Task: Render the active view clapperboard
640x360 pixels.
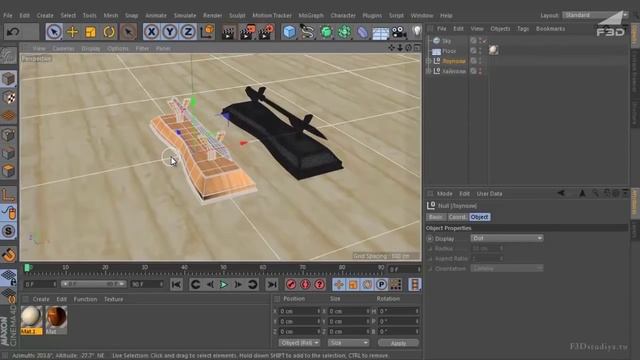Action: point(229,32)
